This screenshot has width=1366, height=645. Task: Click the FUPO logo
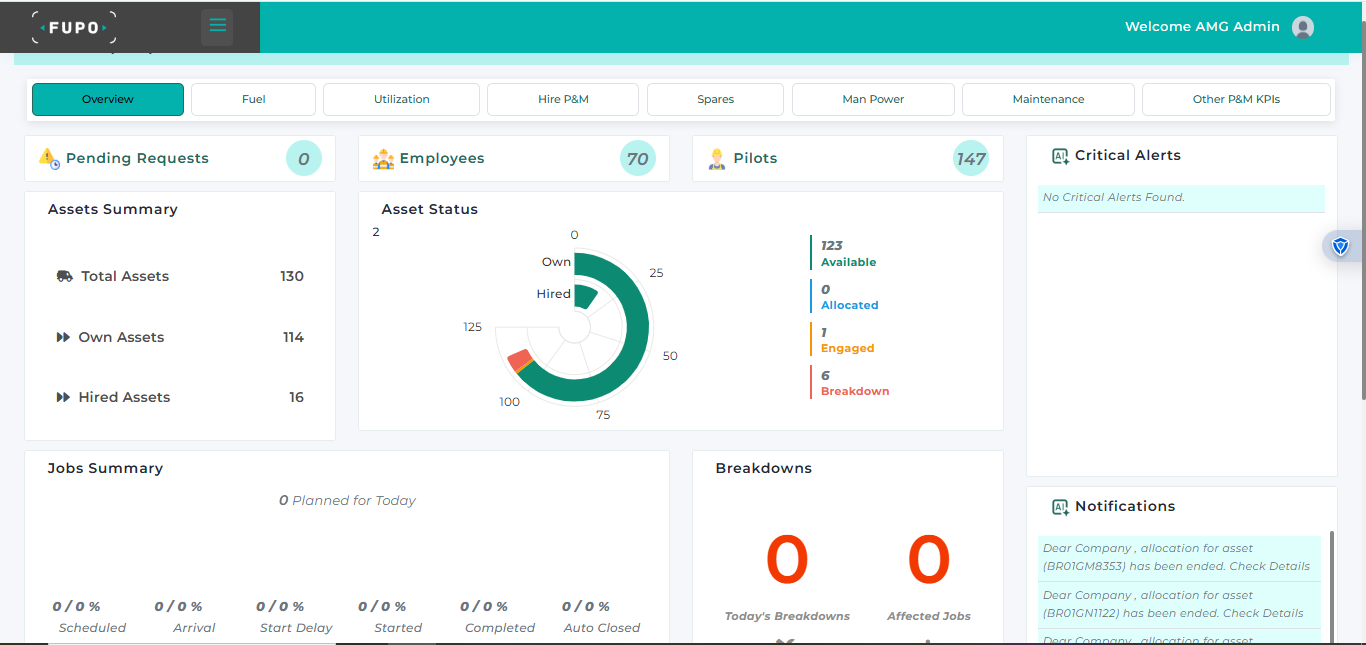(x=74, y=27)
